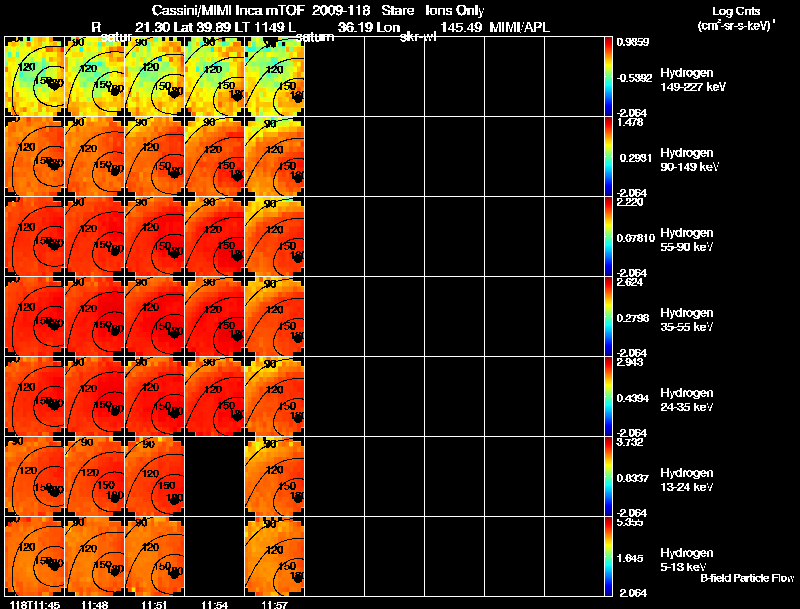Click the '11:48' time axis label
800x609 pixels.
94,605
